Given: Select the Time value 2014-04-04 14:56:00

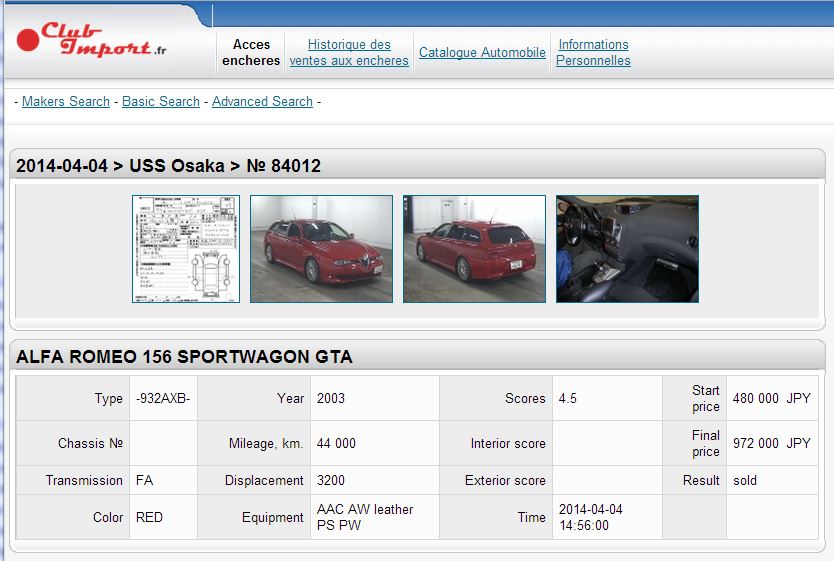Looking at the screenshot, I should click(x=590, y=517).
